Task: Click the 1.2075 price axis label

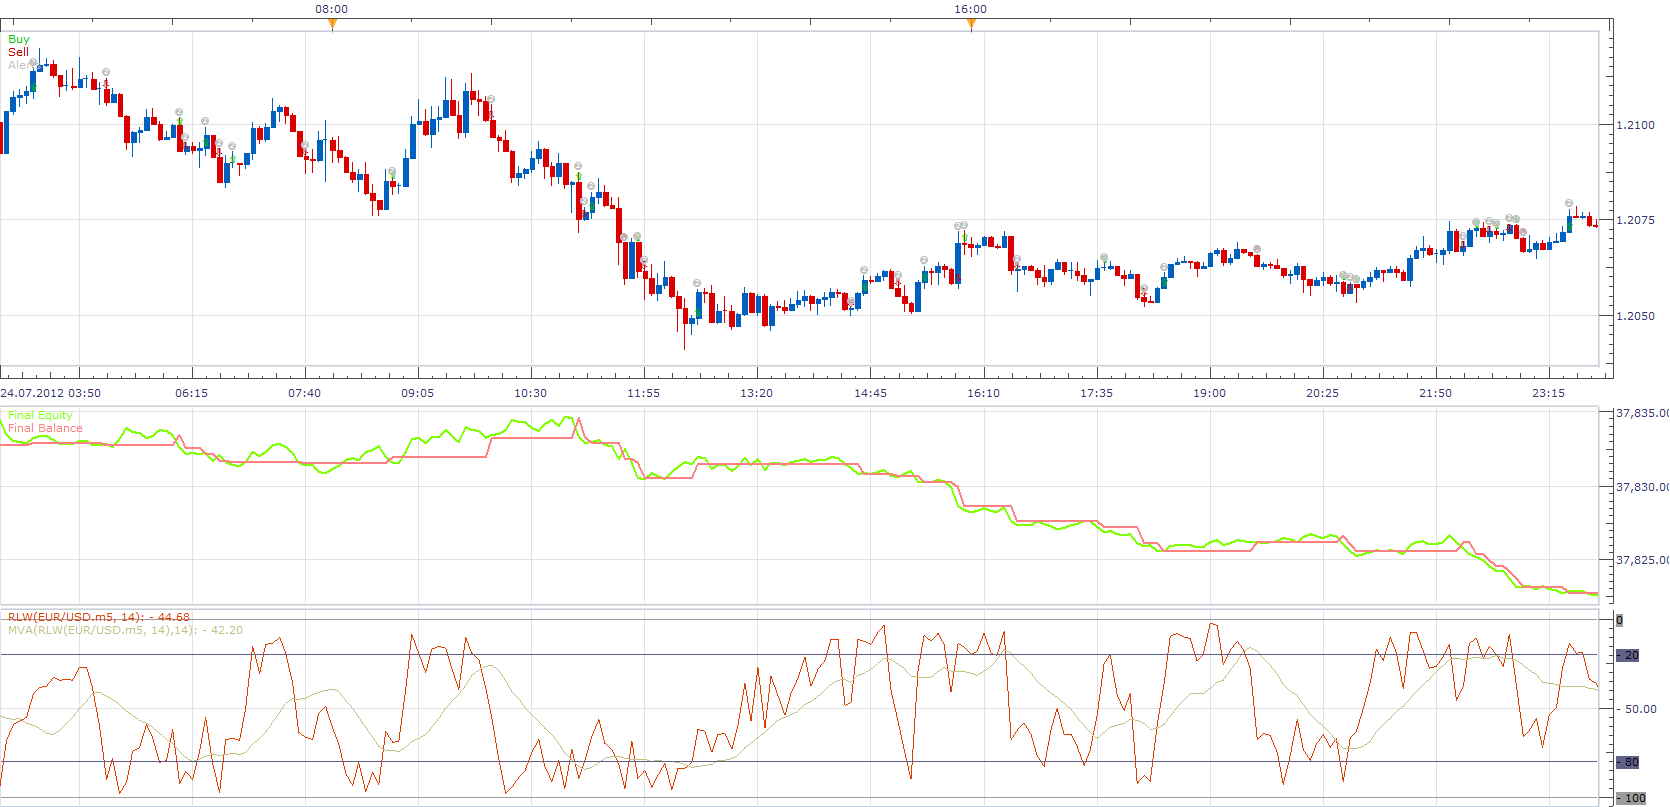Action: (1636, 220)
